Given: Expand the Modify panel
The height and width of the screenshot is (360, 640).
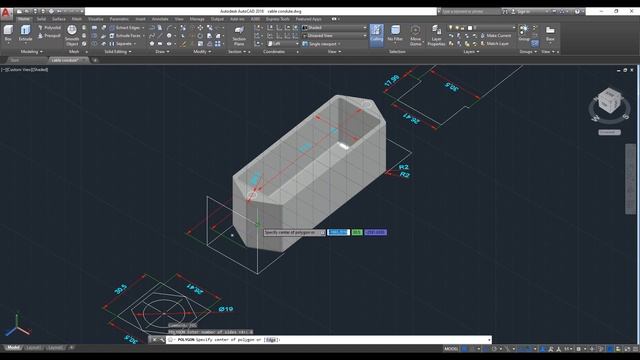Looking at the screenshot, I should click(x=202, y=52).
